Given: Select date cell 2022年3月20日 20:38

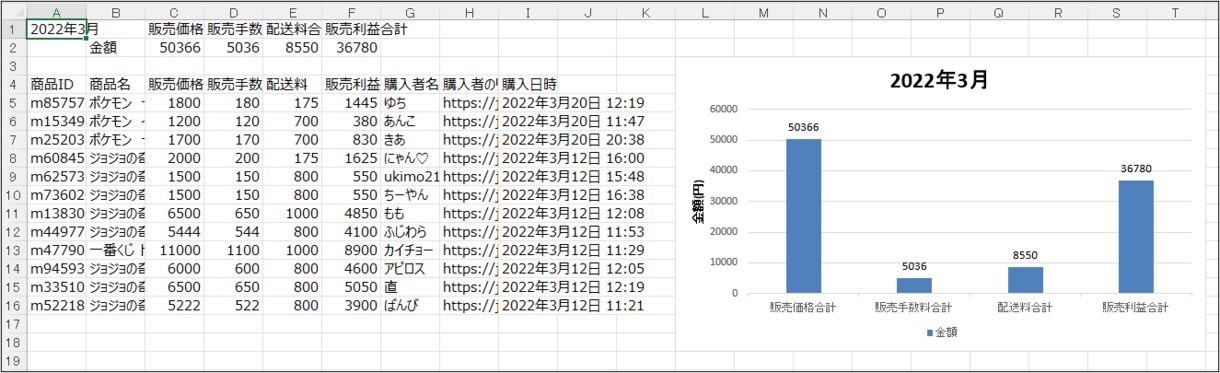Looking at the screenshot, I should click(x=573, y=139).
